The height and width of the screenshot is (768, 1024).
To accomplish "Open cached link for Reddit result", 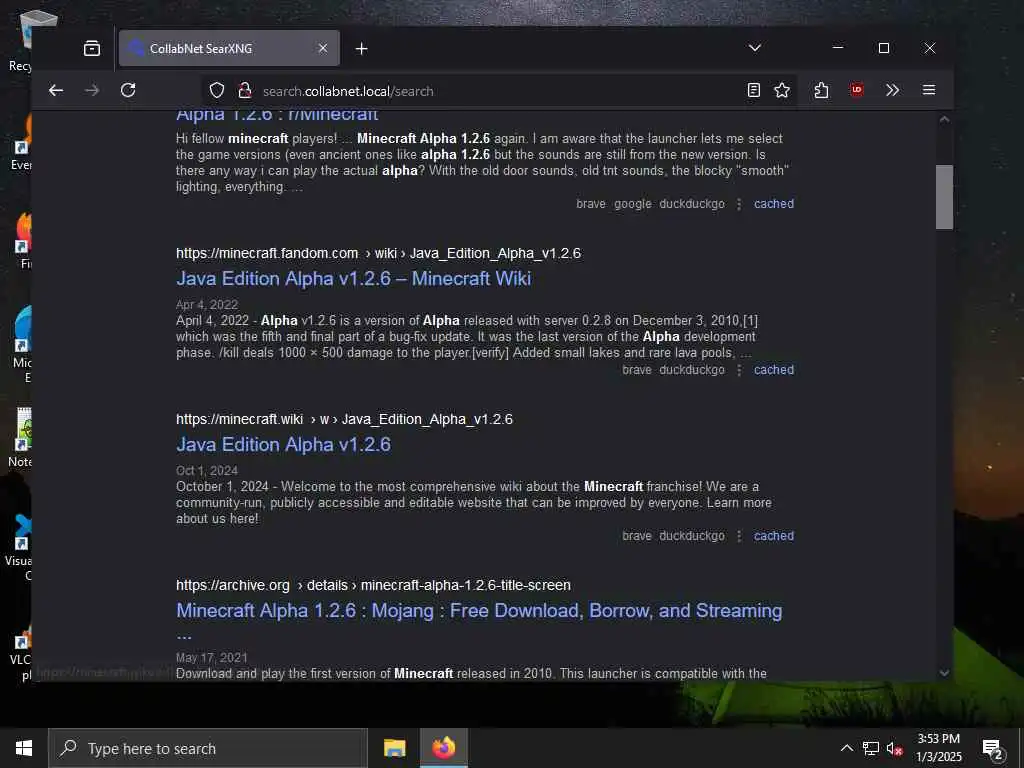I will [x=774, y=204].
